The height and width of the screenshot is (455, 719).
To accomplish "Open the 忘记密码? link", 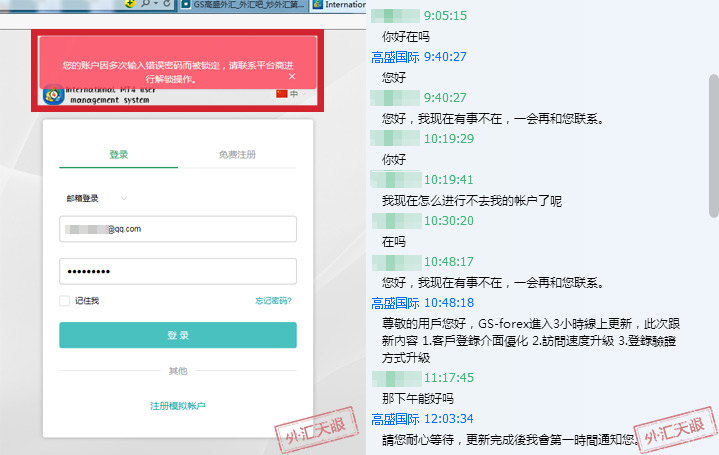I will [x=273, y=301].
